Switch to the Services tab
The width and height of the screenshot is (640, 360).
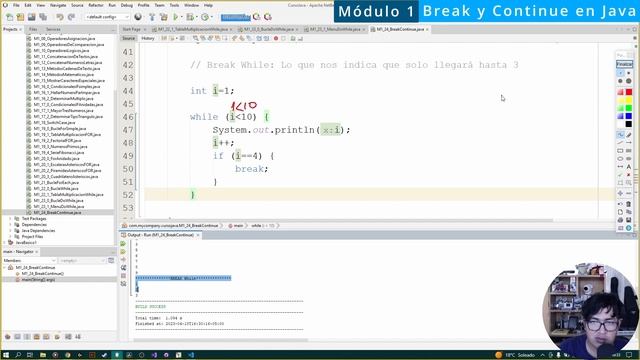pos(53,29)
